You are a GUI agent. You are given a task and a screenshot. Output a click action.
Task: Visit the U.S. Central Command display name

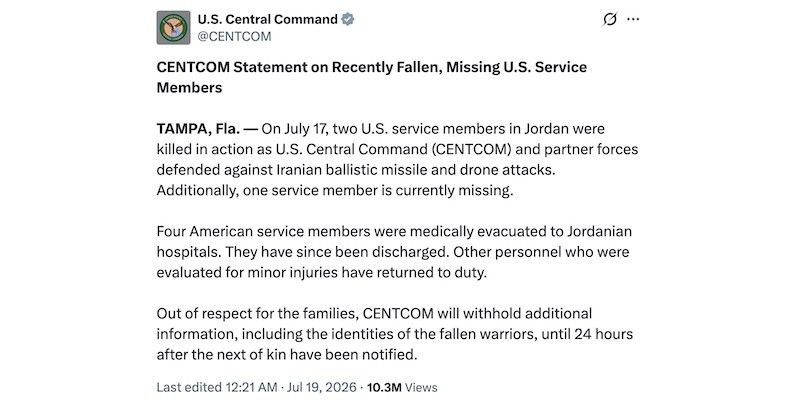click(268, 20)
